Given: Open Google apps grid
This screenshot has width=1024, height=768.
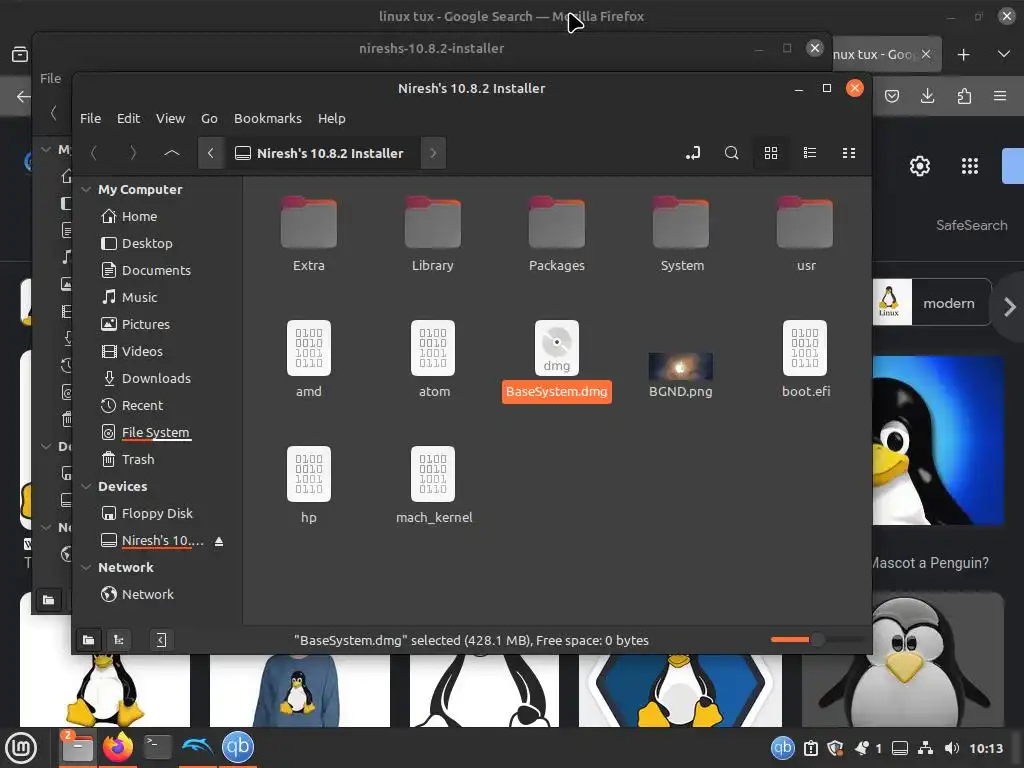Looking at the screenshot, I should [x=970, y=166].
